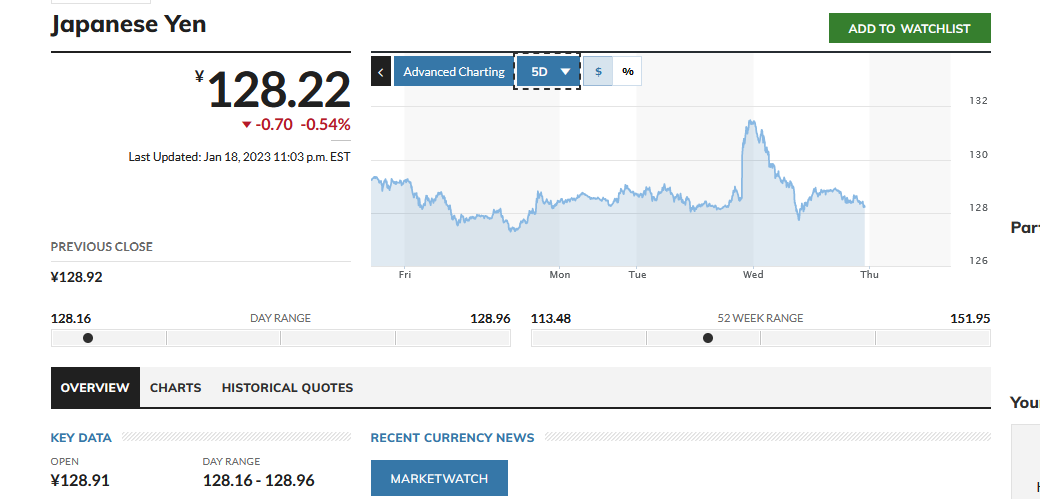This screenshot has height=499, width=1040.
Task: Click the Last Updated timestamp
Action: pyautogui.click(x=239, y=157)
